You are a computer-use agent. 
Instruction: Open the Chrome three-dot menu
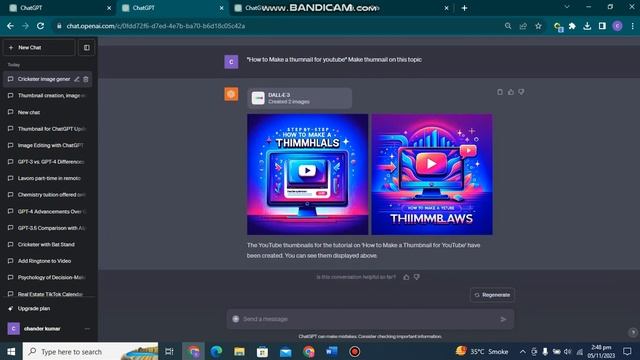click(632, 26)
